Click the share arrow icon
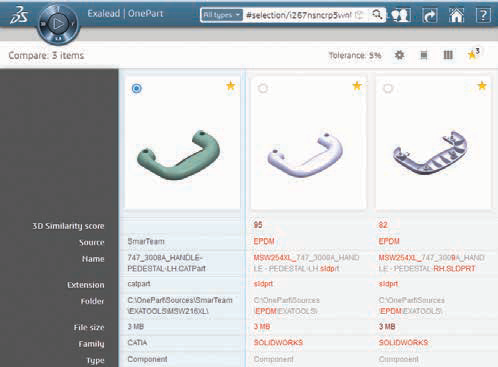 click(430, 15)
